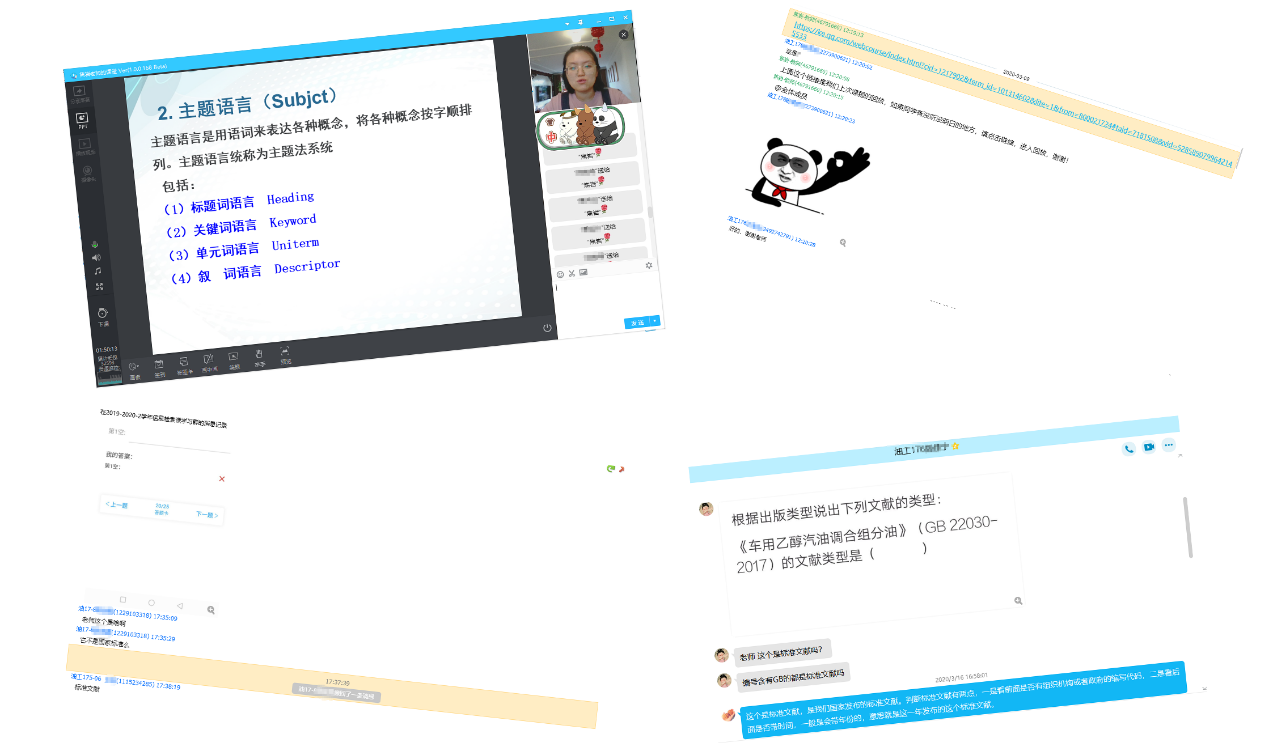Toggle fullscreen expand icon in sidebar
Screen dimensions: 1269x751
(x=99, y=287)
